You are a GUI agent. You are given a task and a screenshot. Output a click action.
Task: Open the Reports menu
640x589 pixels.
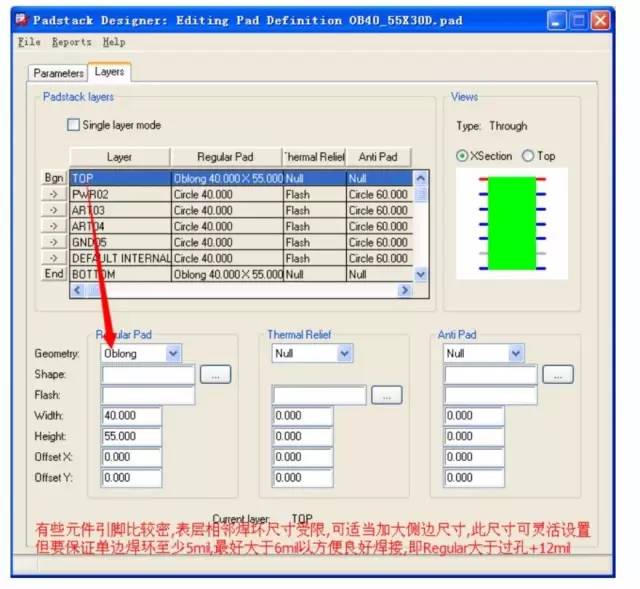[x=72, y=42]
